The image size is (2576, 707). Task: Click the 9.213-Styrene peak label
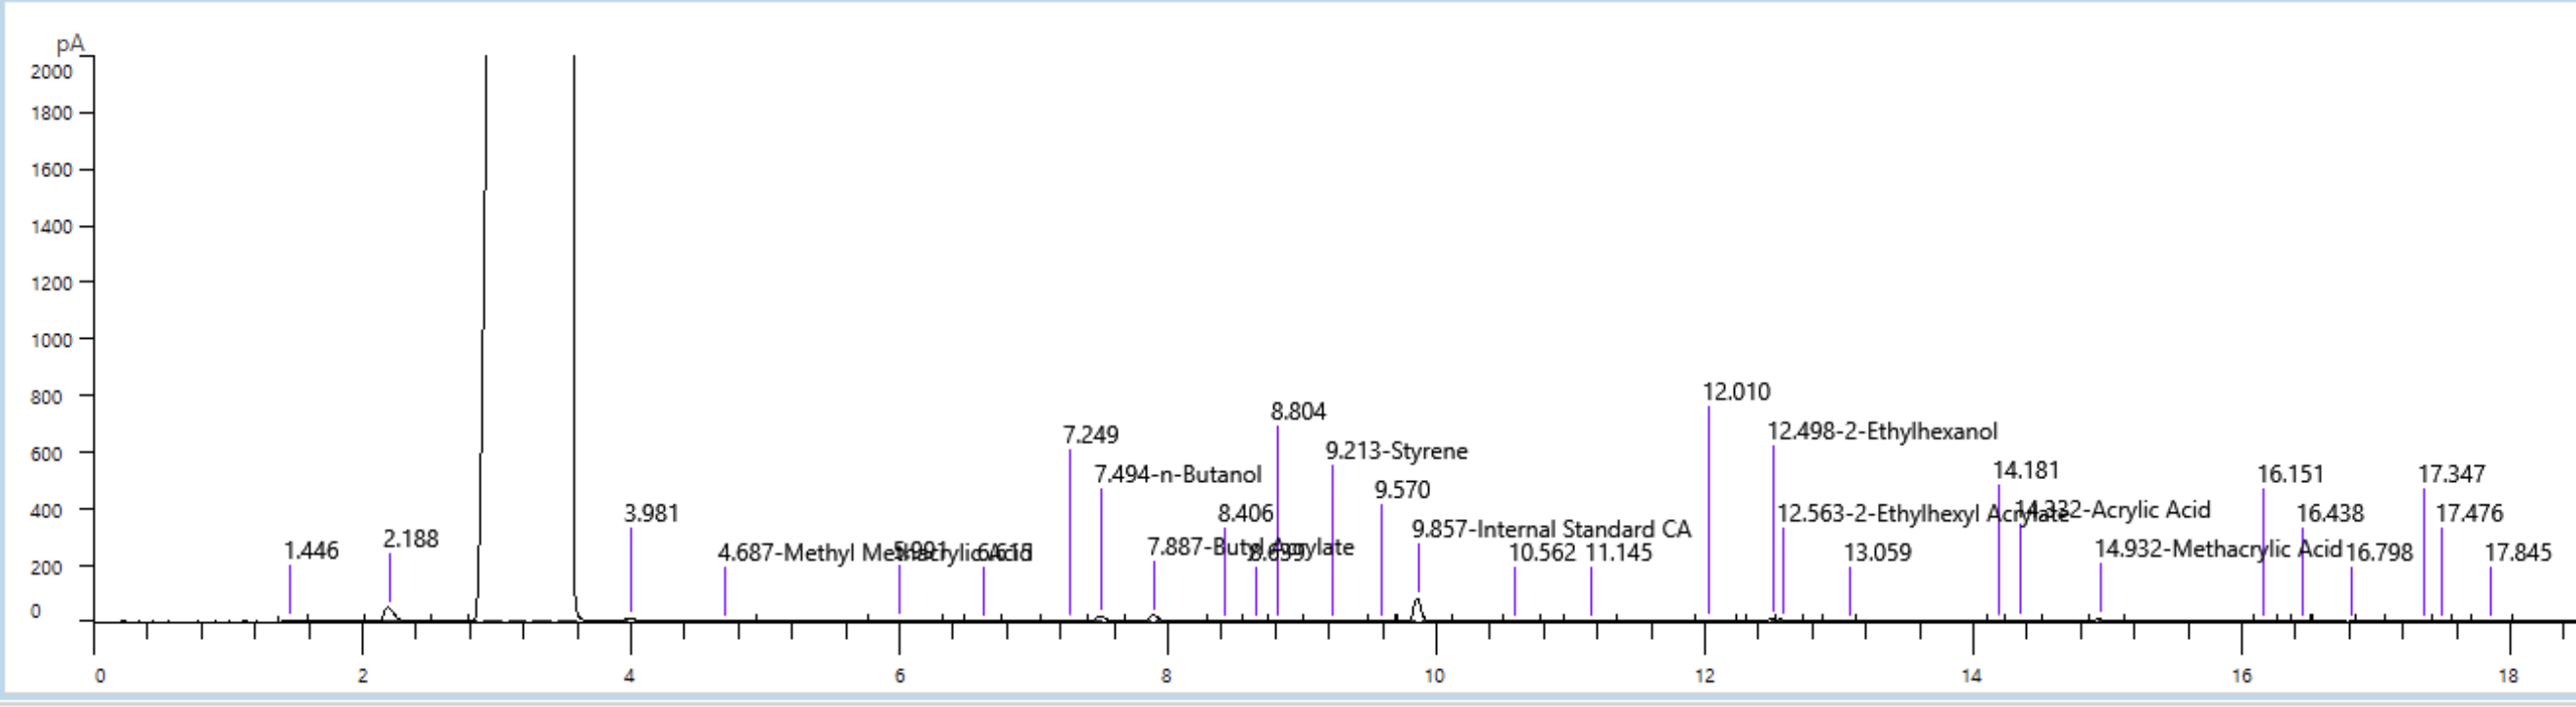tap(1396, 451)
